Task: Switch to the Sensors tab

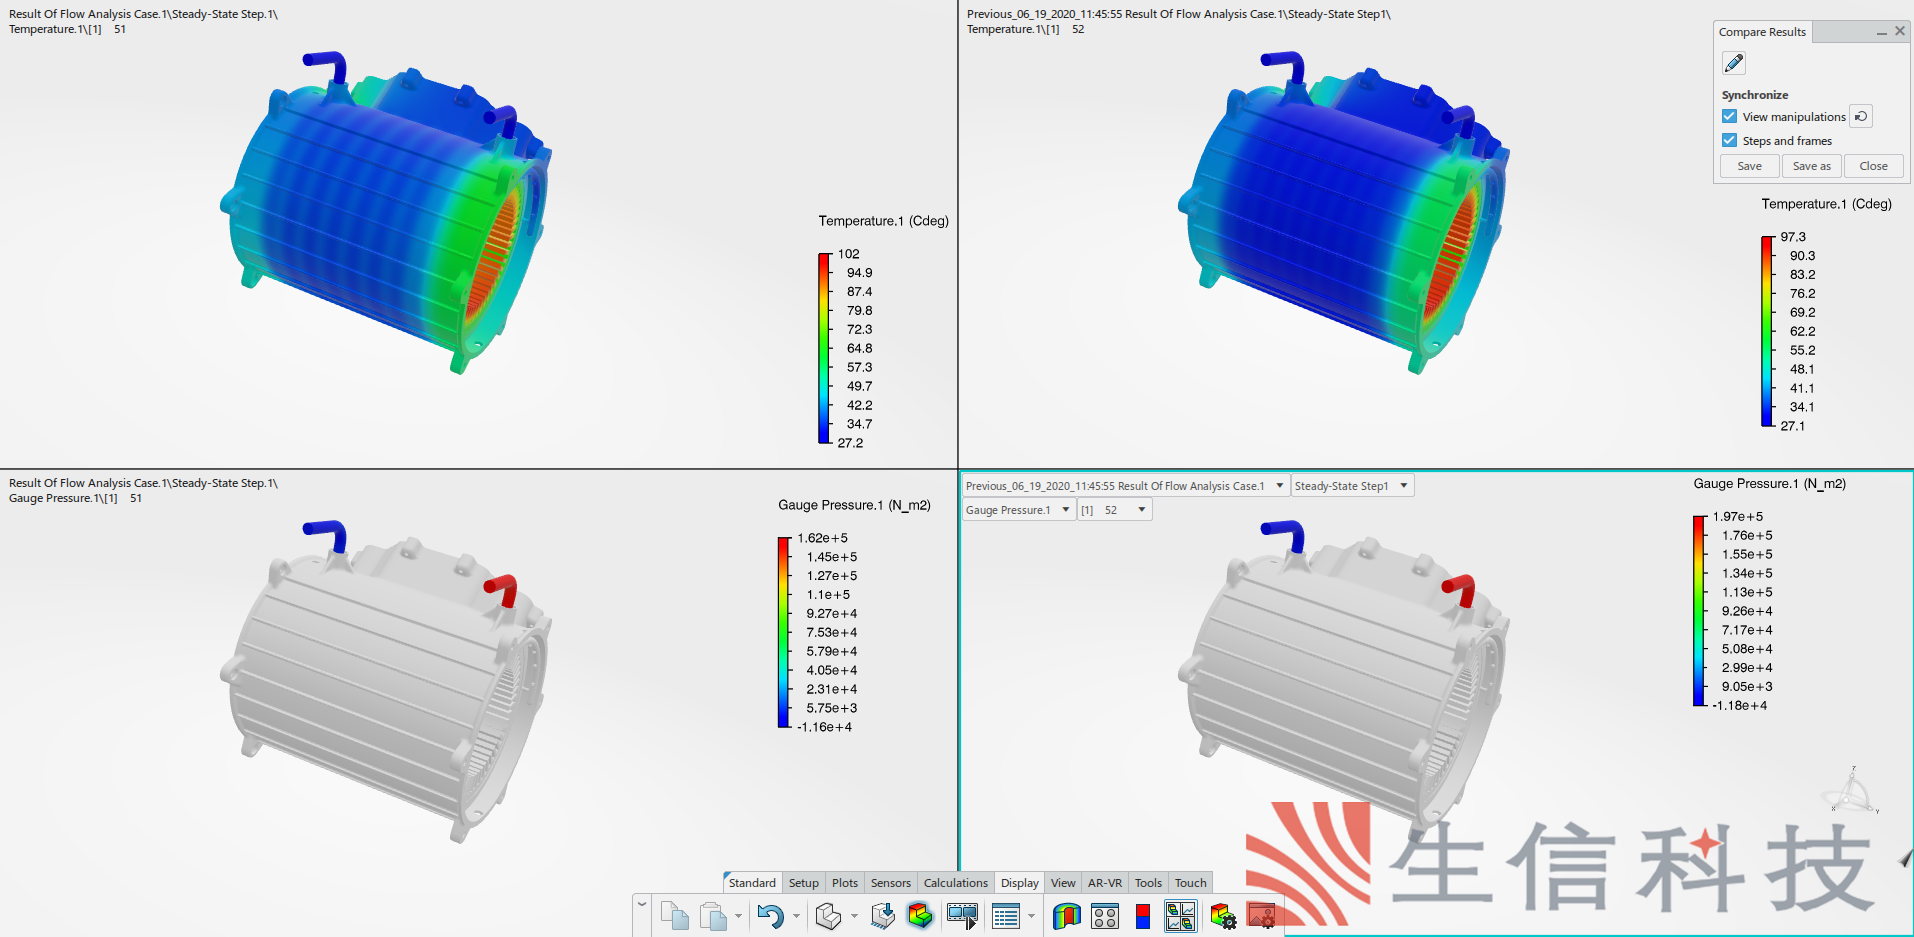Action: (x=890, y=883)
